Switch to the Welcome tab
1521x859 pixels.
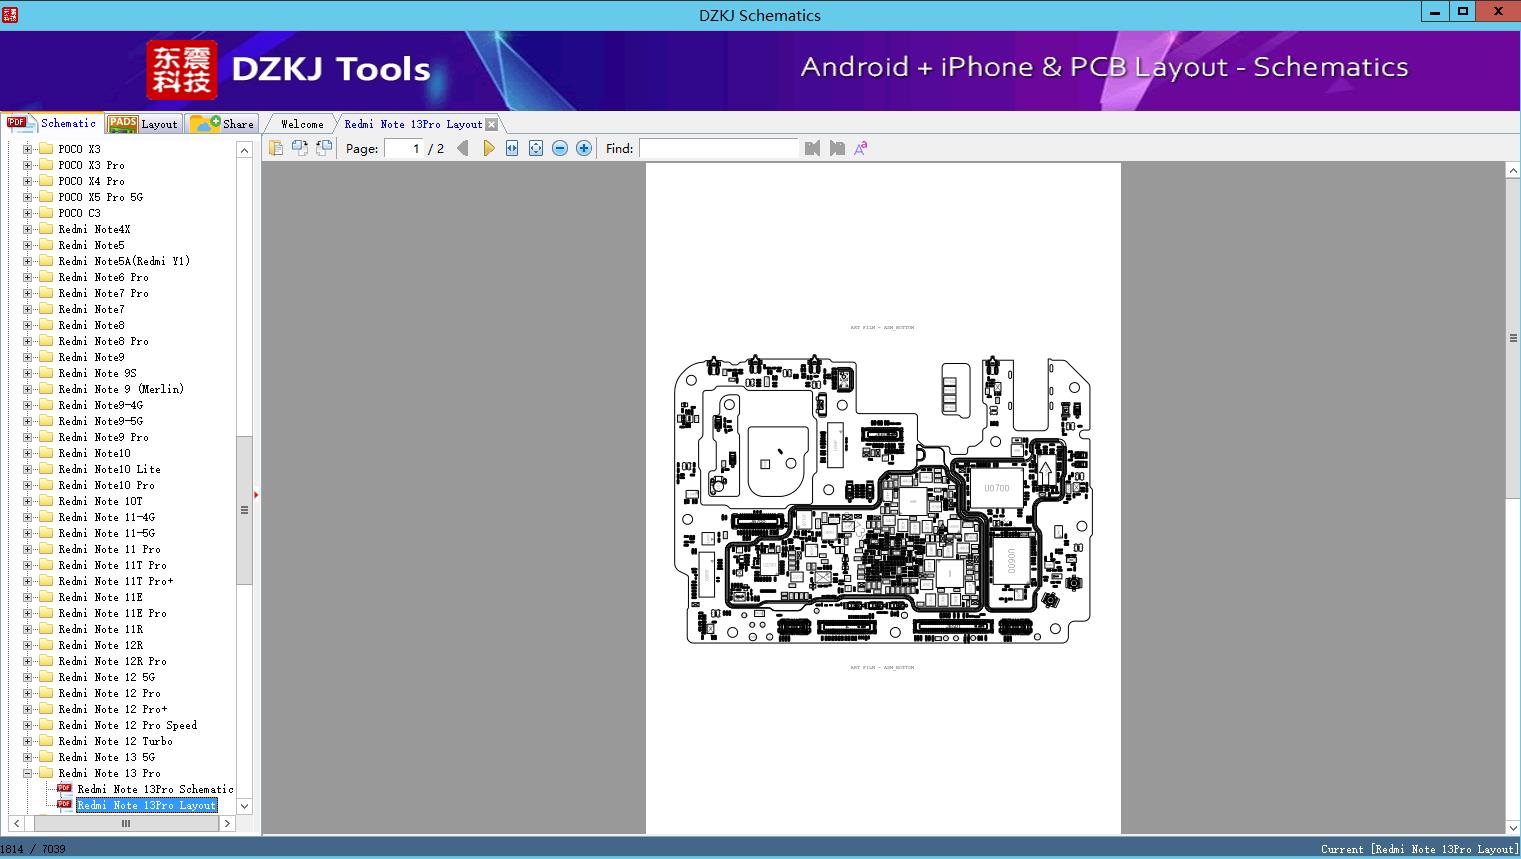point(302,124)
